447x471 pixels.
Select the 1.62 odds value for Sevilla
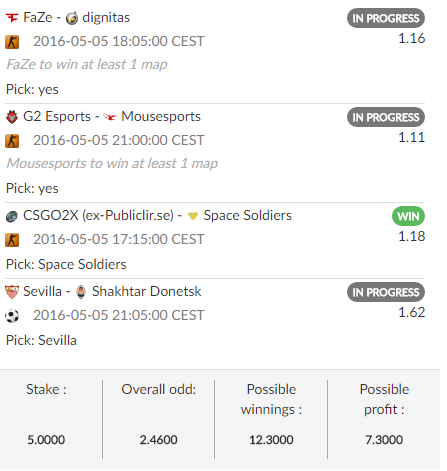(412, 312)
